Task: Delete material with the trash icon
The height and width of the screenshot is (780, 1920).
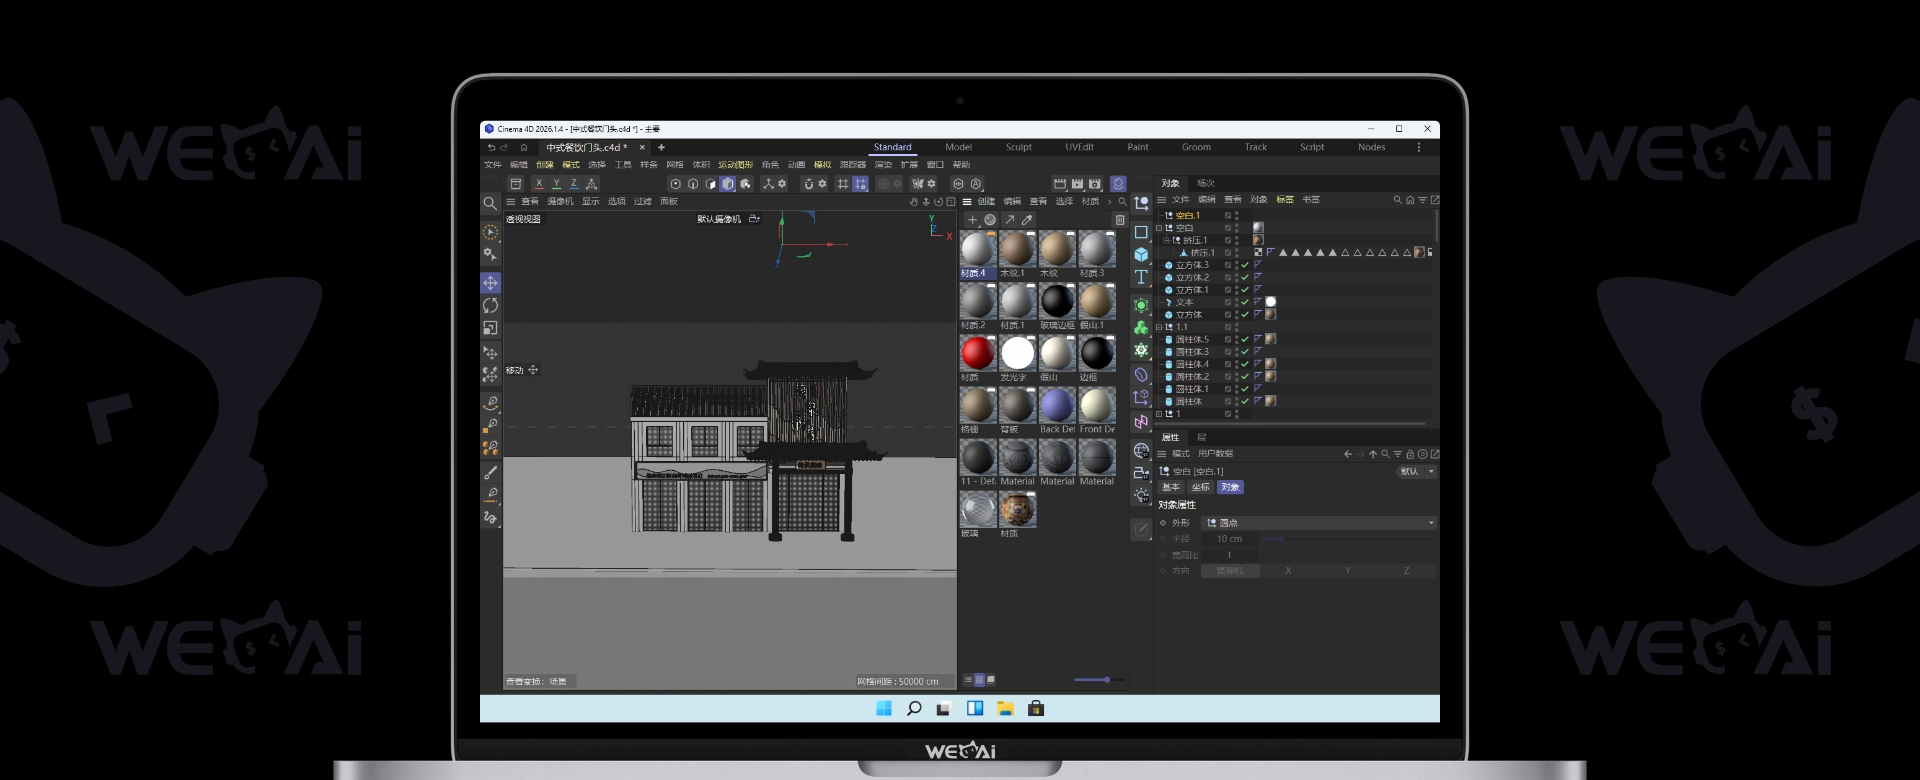Action: (1120, 220)
